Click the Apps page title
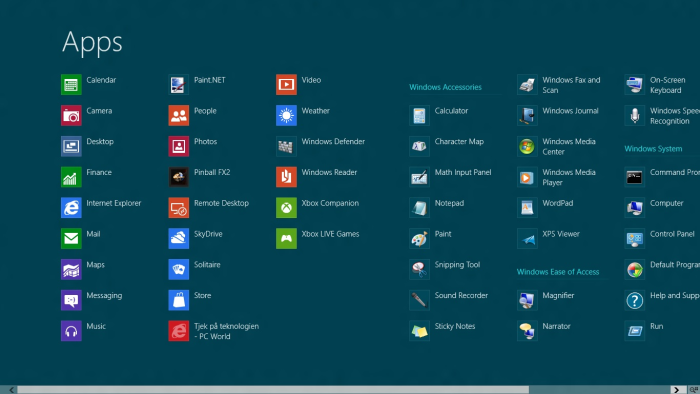The width and height of the screenshot is (700, 394). (x=92, y=43)
